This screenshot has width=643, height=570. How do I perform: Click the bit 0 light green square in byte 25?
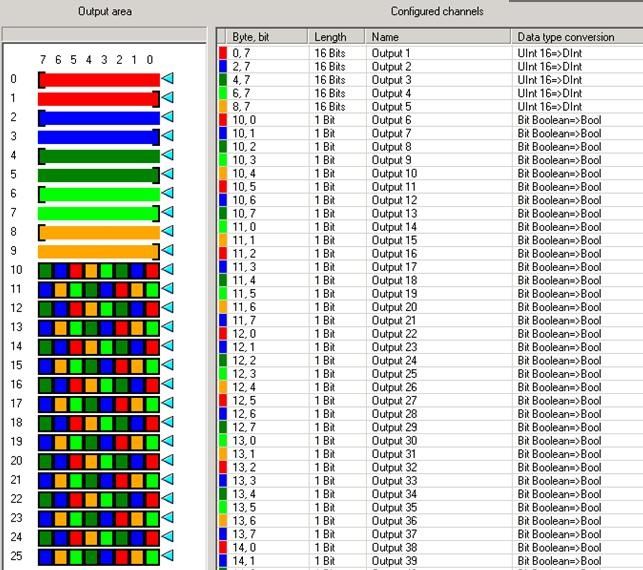(152, 557)
